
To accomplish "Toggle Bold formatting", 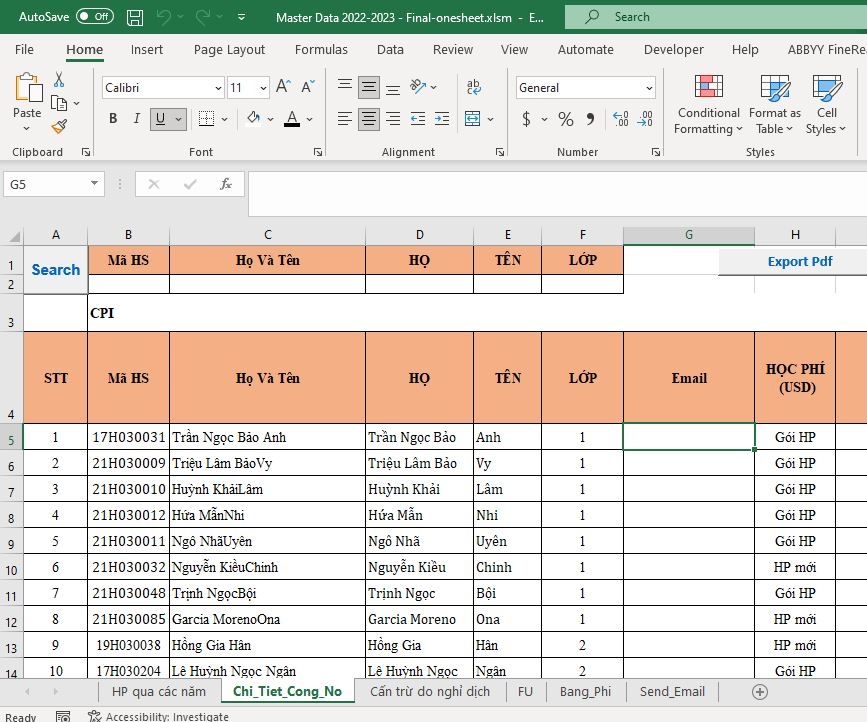I will (113, 118).
